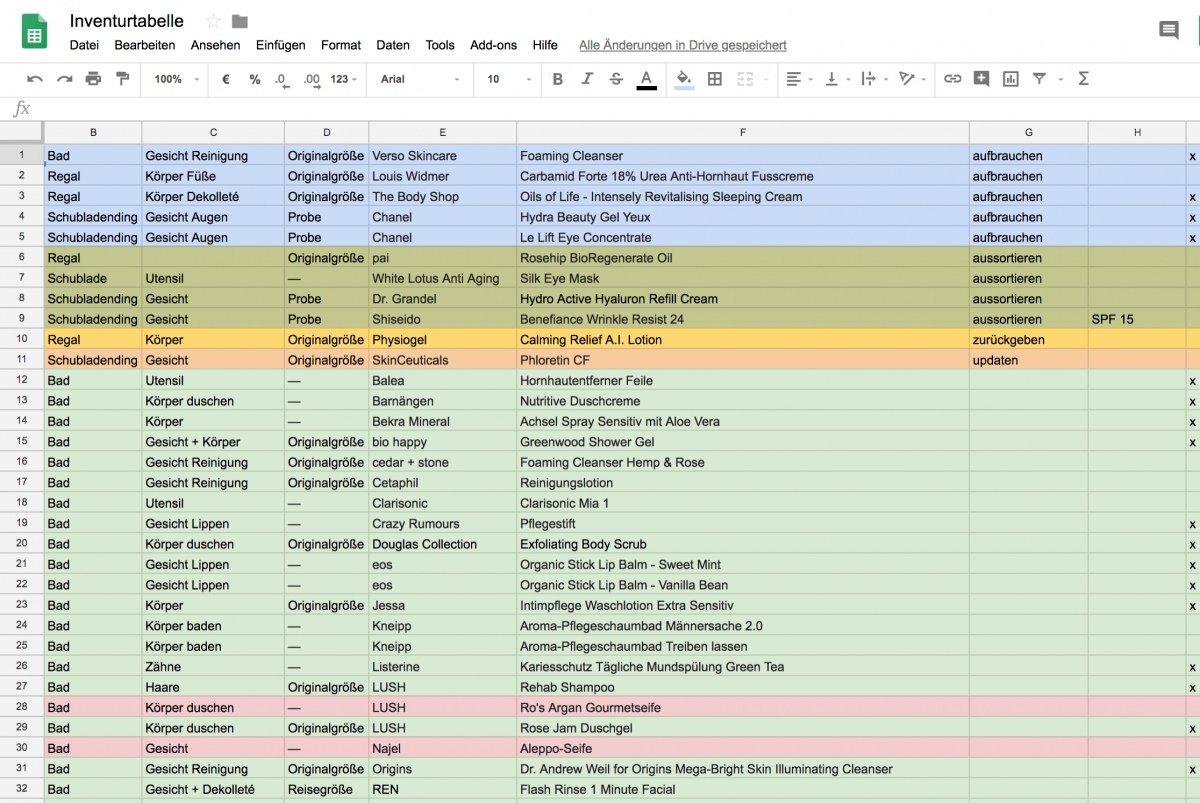This screenshot has height=803, width=1200.
Task: Click the filter funnel icon
Action: point(1039,79)
